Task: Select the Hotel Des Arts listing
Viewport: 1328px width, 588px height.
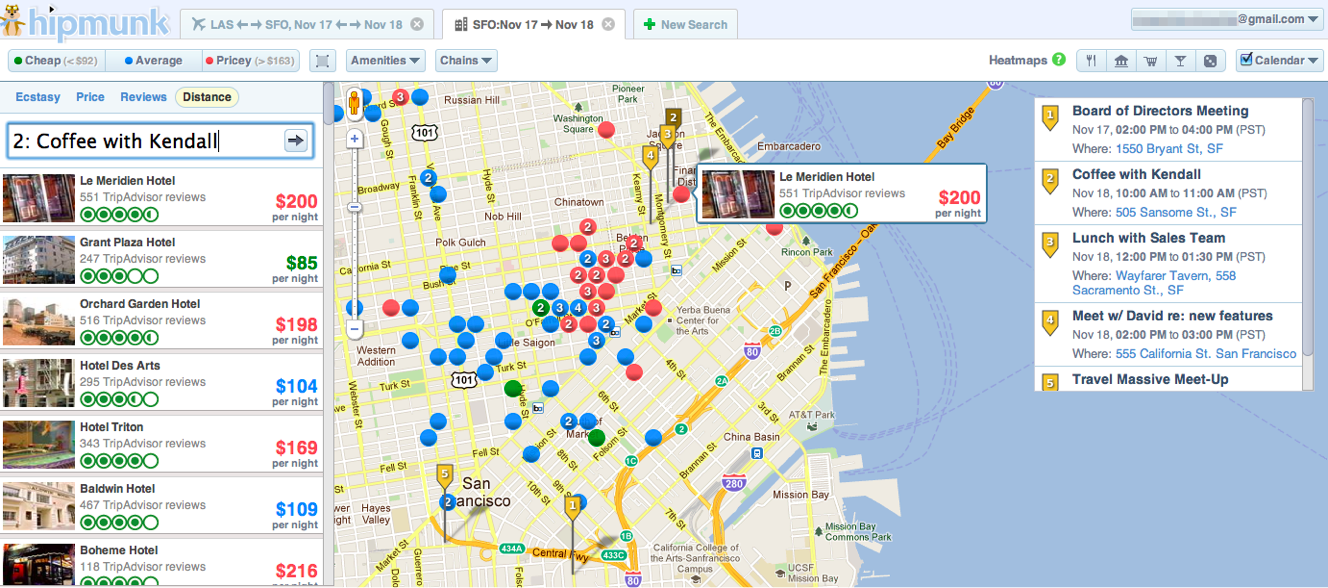Action: [161, 383]
